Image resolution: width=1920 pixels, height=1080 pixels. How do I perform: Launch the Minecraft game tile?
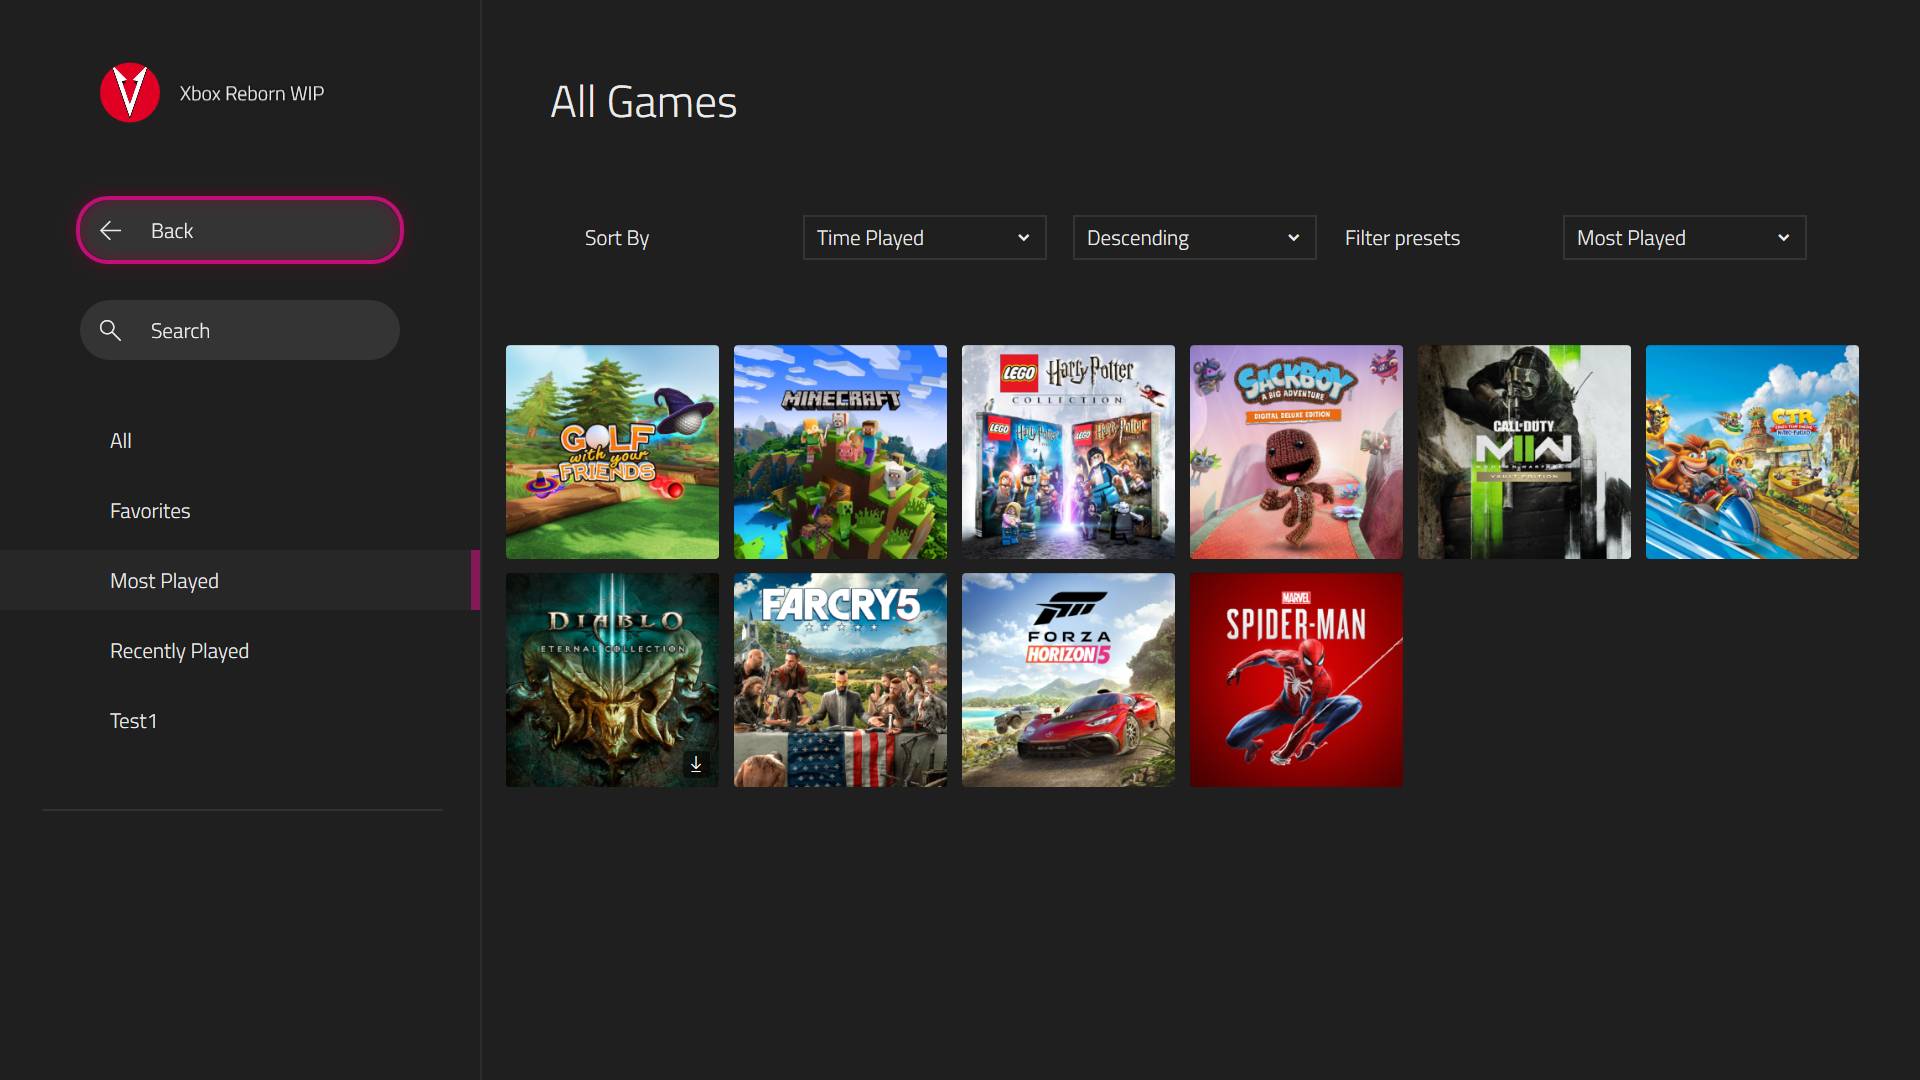840,452
